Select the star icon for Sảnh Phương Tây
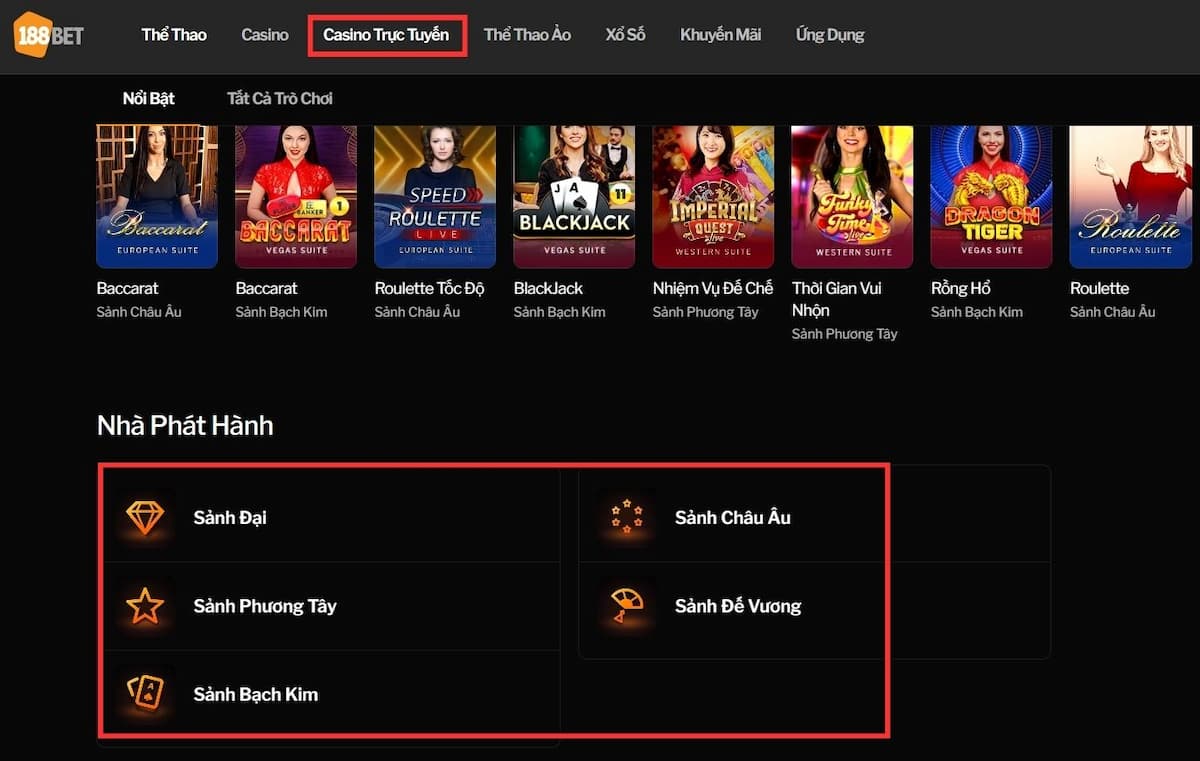Image resolution: width=1200 pixels, height=761 pixels. (145, 606)
